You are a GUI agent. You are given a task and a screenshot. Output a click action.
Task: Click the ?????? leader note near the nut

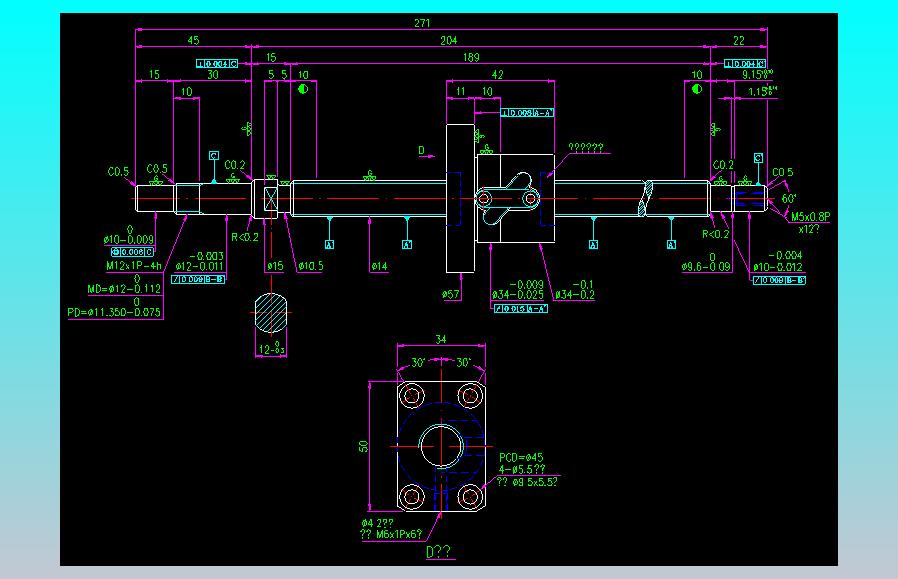click(x=586, y=148)
